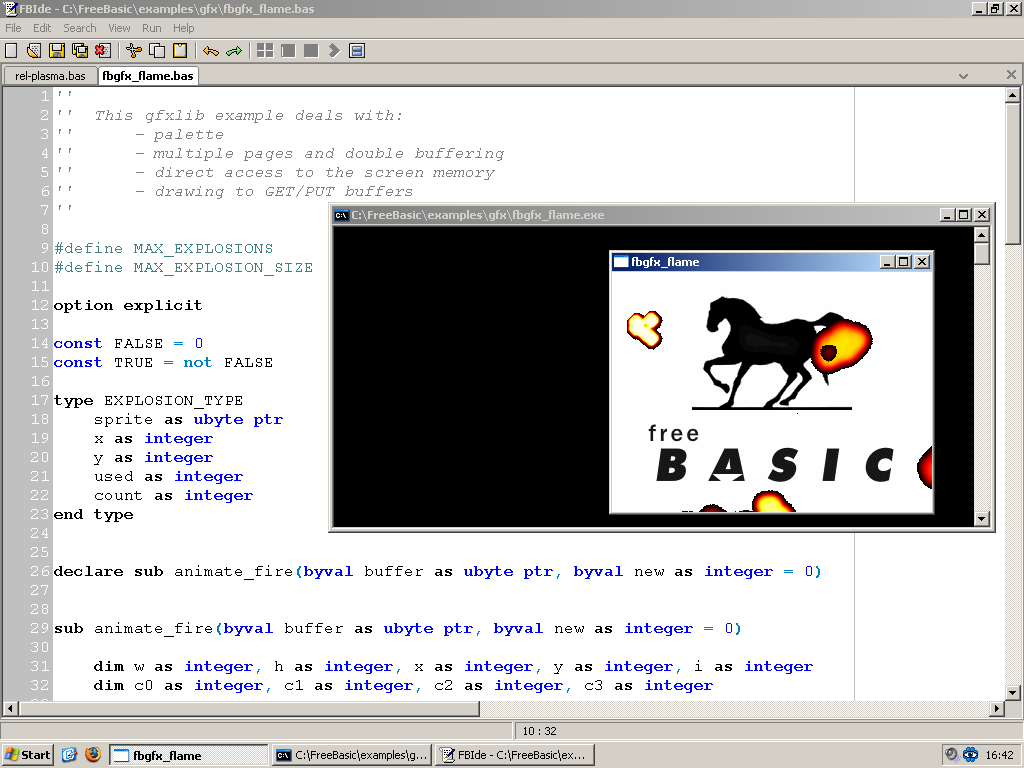Click the Undo arrow icon

click(211, 50)
